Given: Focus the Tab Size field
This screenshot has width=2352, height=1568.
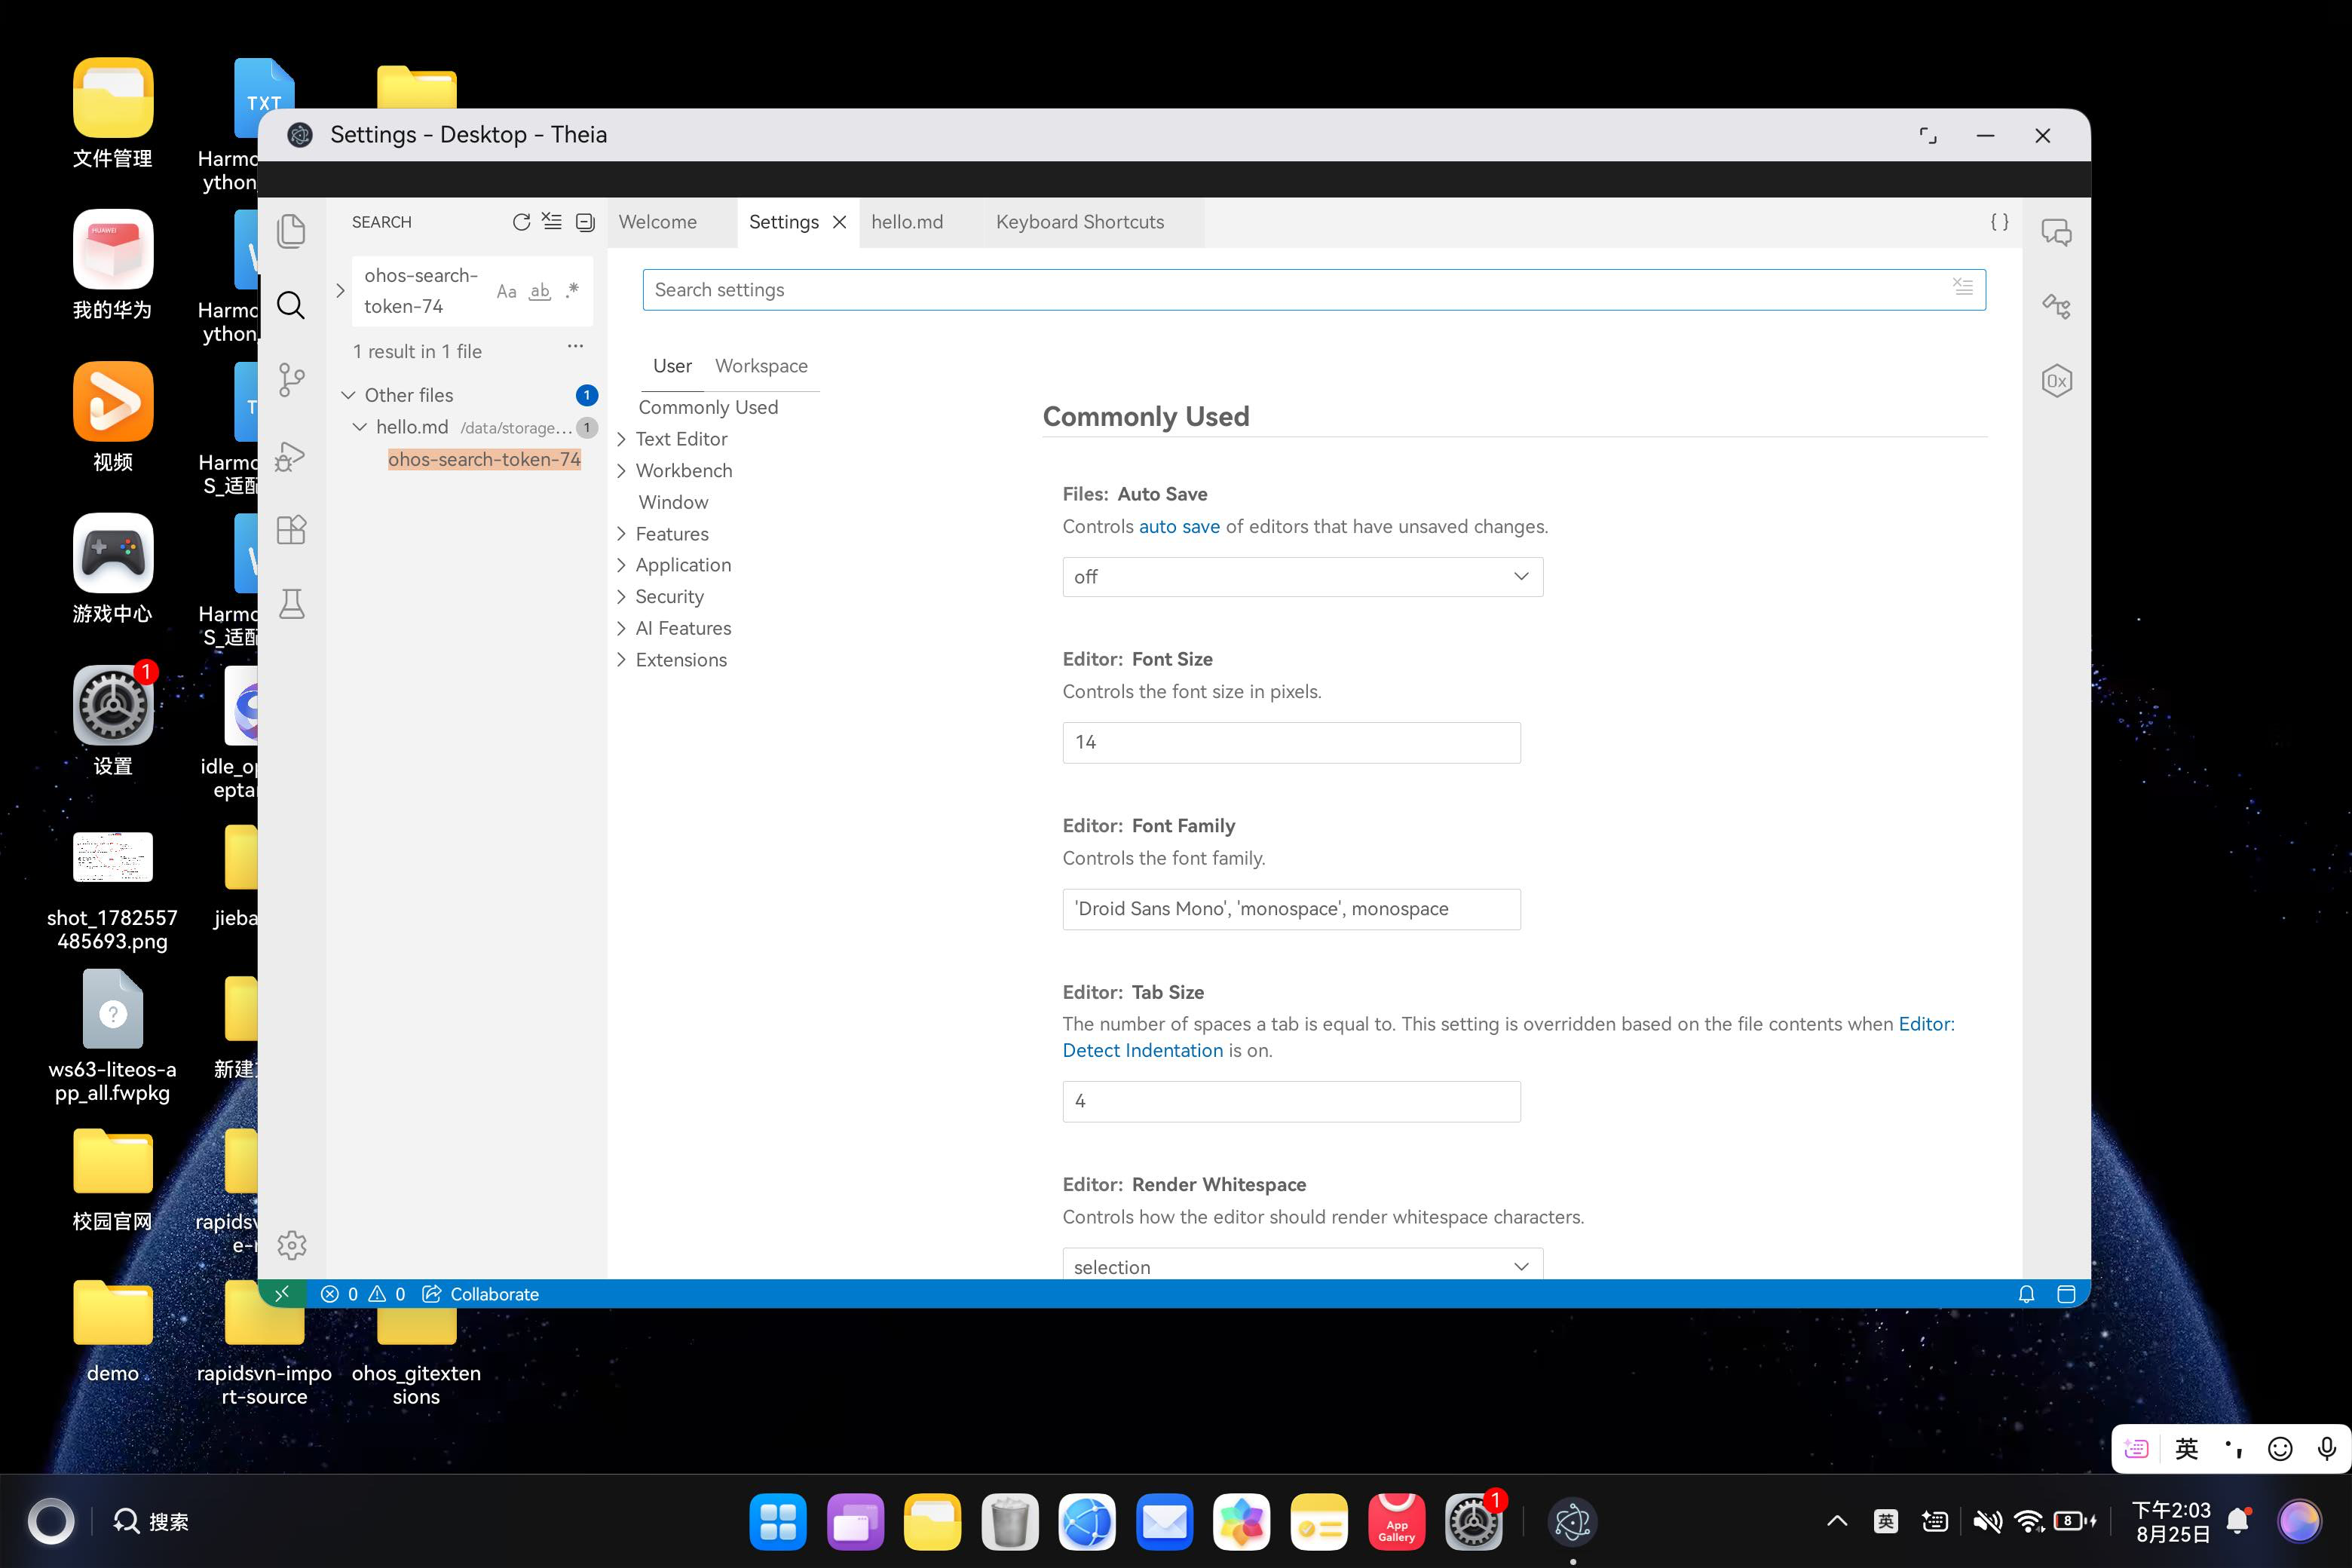Looking at the screenshot, I should [x=1291, y=1101].
